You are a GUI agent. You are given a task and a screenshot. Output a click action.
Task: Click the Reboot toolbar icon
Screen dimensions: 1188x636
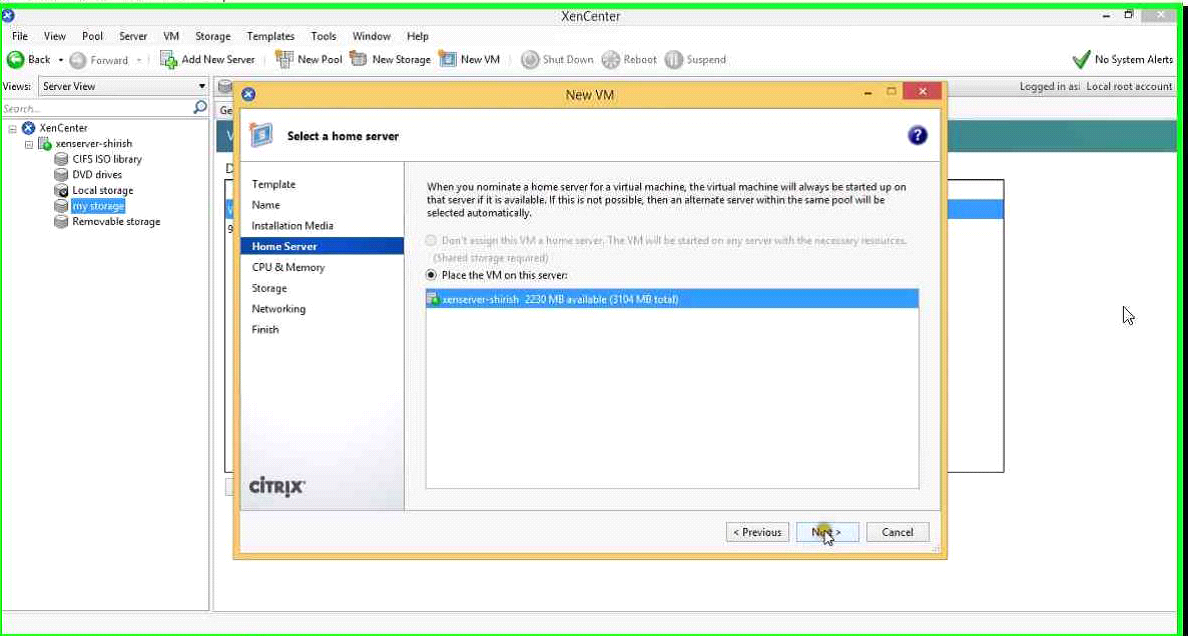pyautogui.click(x=611, y=59)
